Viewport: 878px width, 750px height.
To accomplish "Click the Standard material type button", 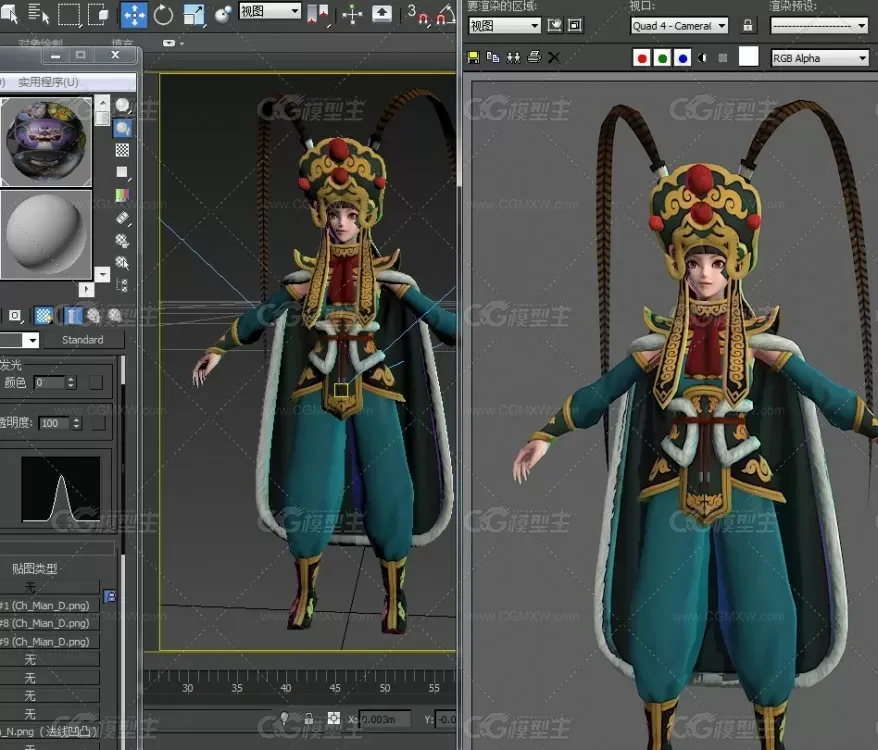I will [83, 340].
